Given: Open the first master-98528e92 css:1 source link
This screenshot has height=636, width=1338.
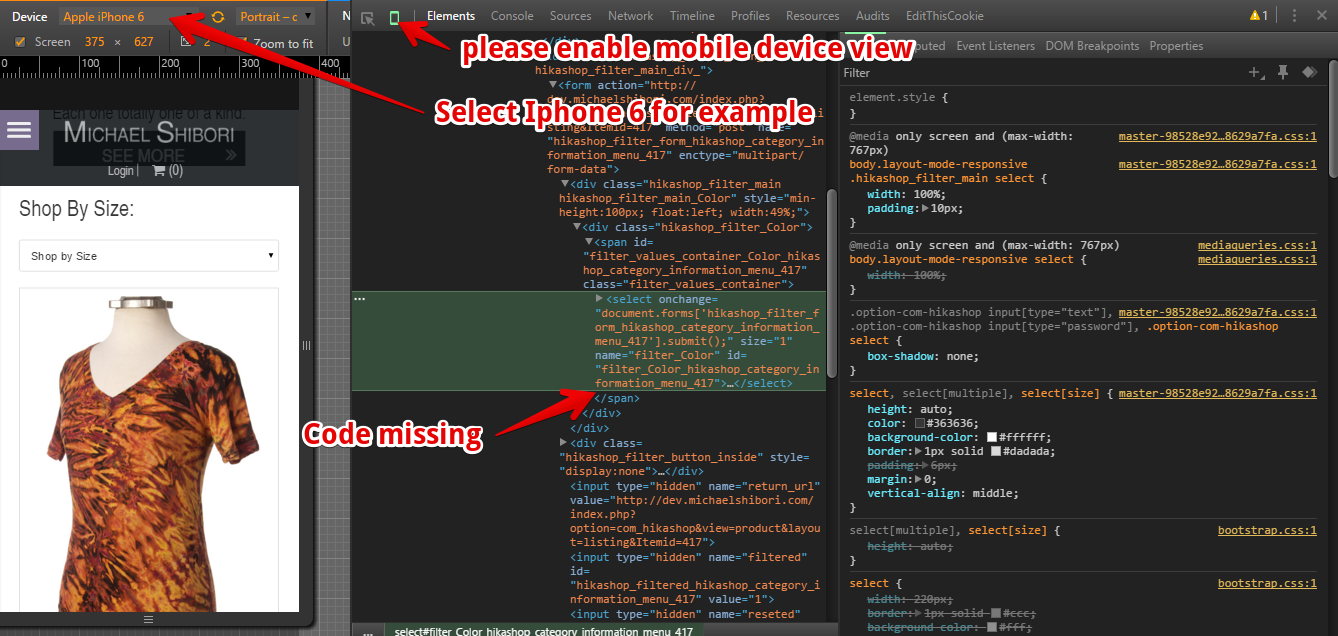Looking at the screenshot, I should tap(1217, 137).
